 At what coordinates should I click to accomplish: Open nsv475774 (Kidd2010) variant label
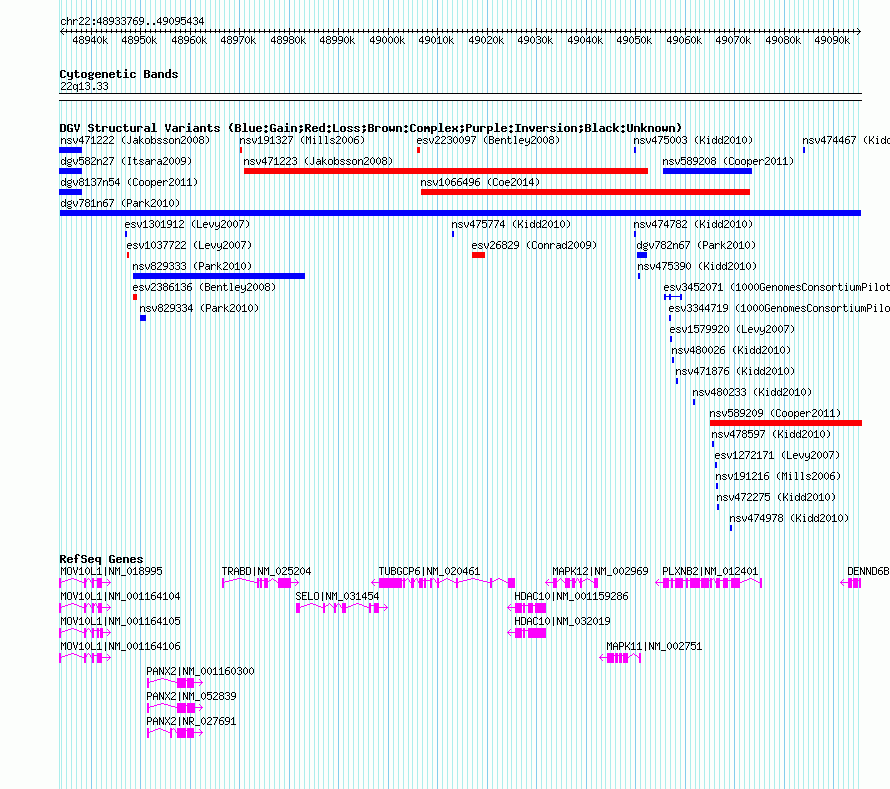511,224
